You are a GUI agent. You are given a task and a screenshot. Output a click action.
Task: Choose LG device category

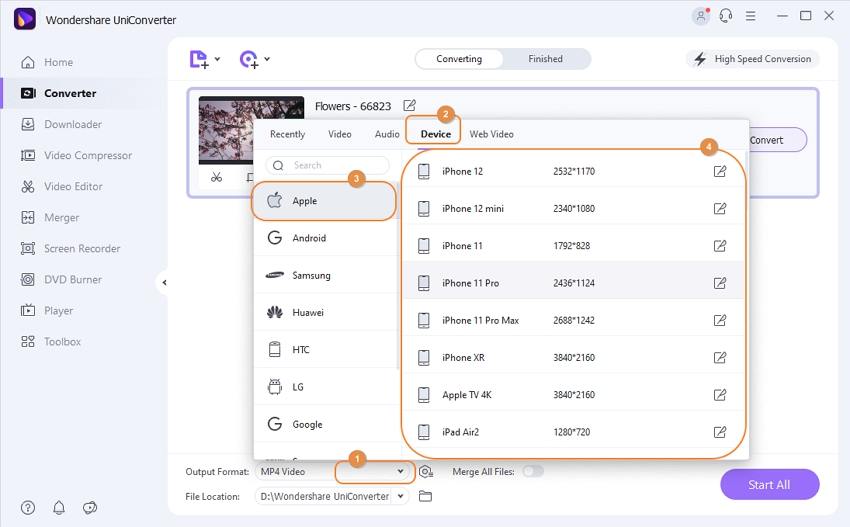(x=325, y=387)
